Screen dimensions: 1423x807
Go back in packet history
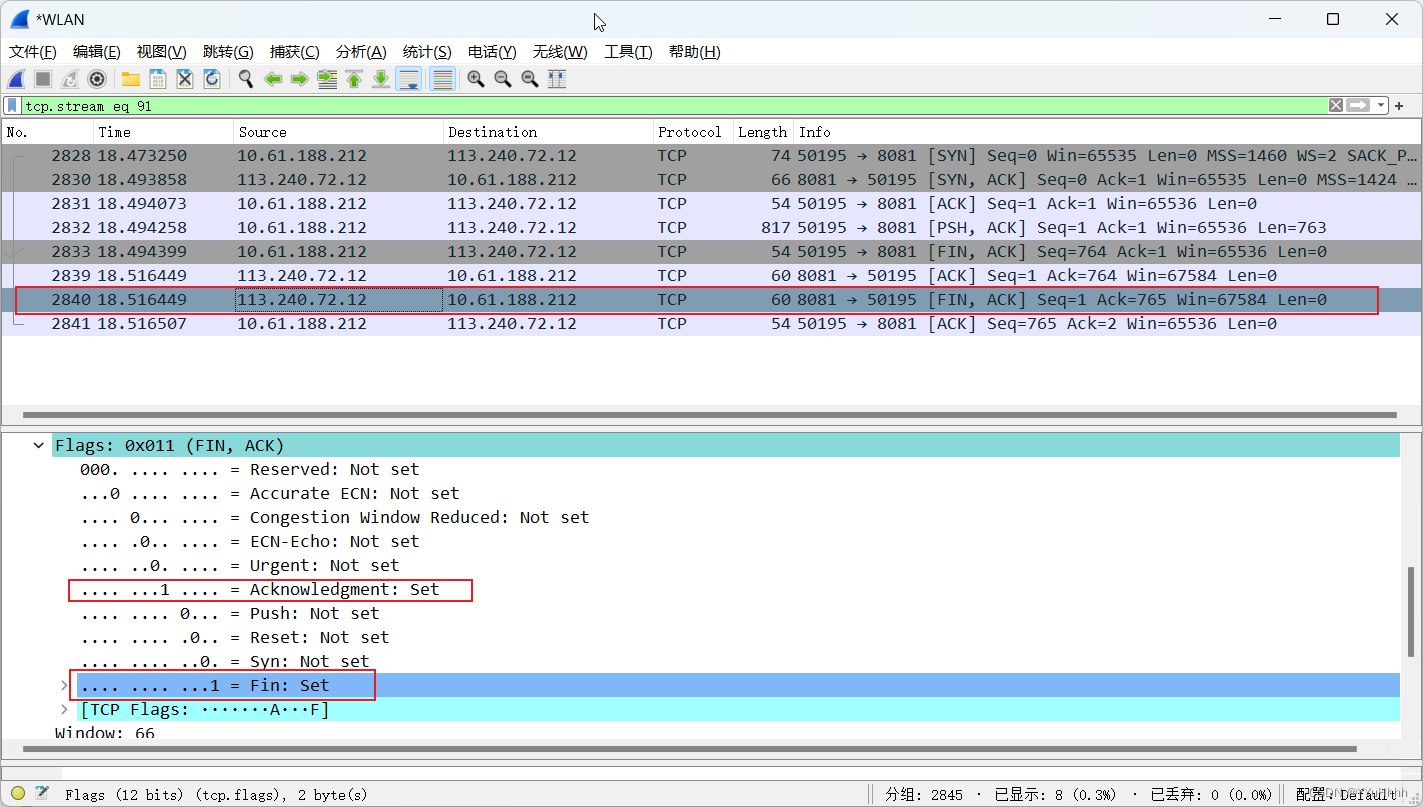tap(273, 79)
